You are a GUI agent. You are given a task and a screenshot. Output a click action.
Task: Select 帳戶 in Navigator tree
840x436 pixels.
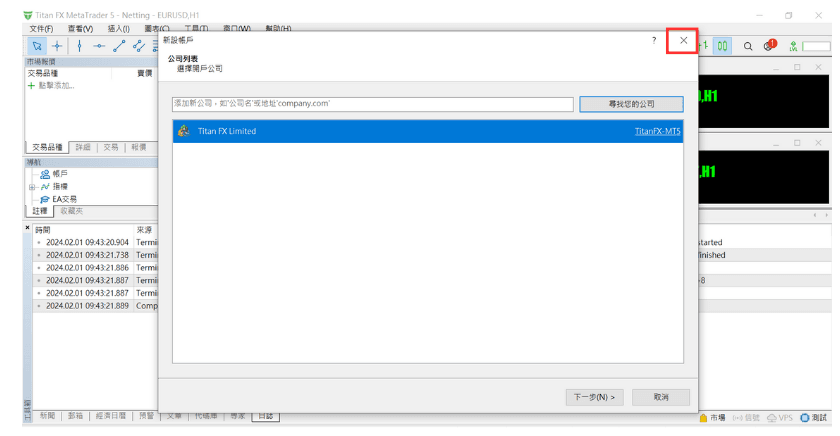point(60,174)
